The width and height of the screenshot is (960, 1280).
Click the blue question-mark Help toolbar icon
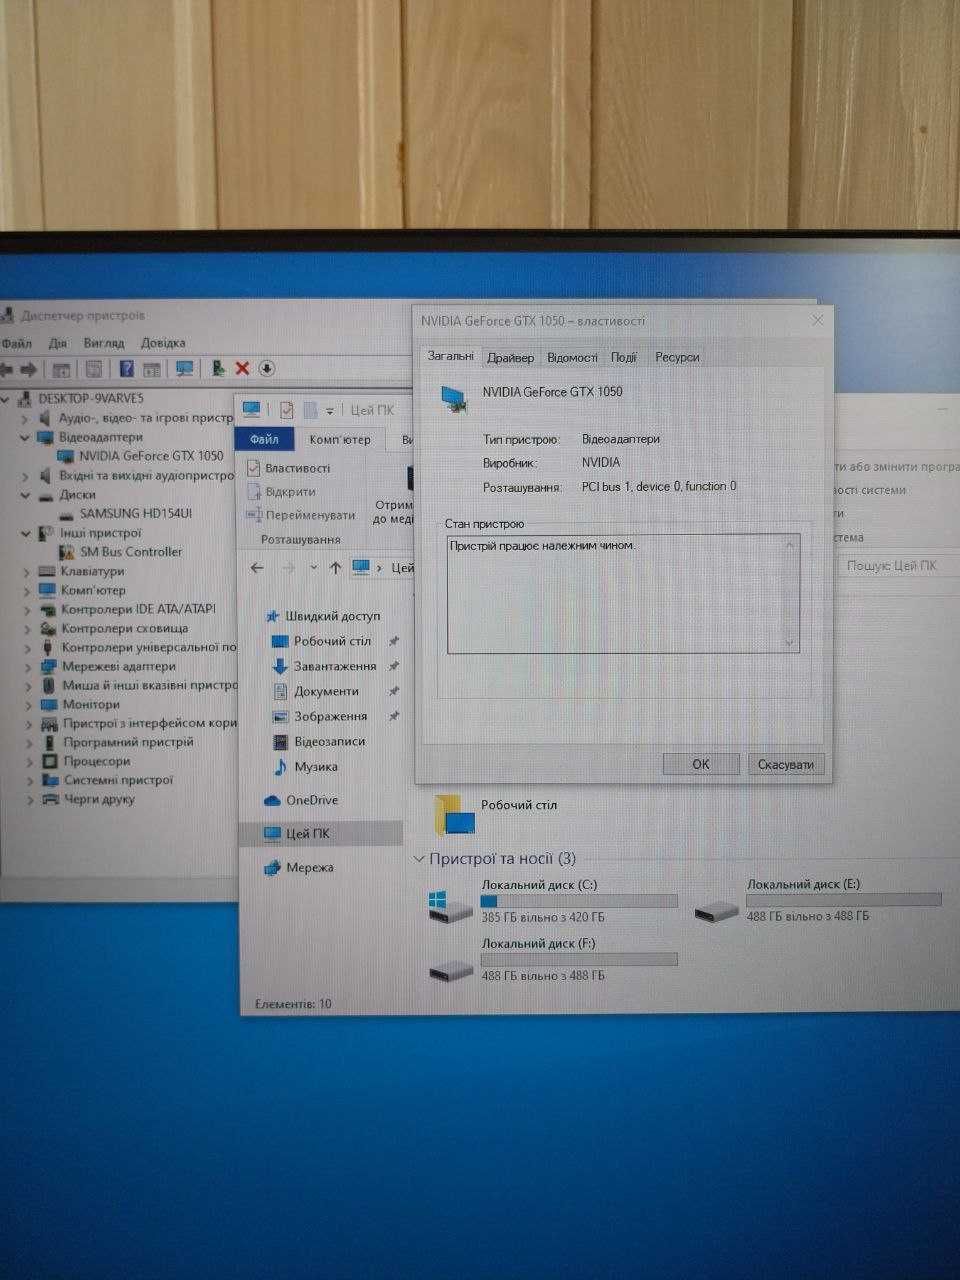[126, 369]
